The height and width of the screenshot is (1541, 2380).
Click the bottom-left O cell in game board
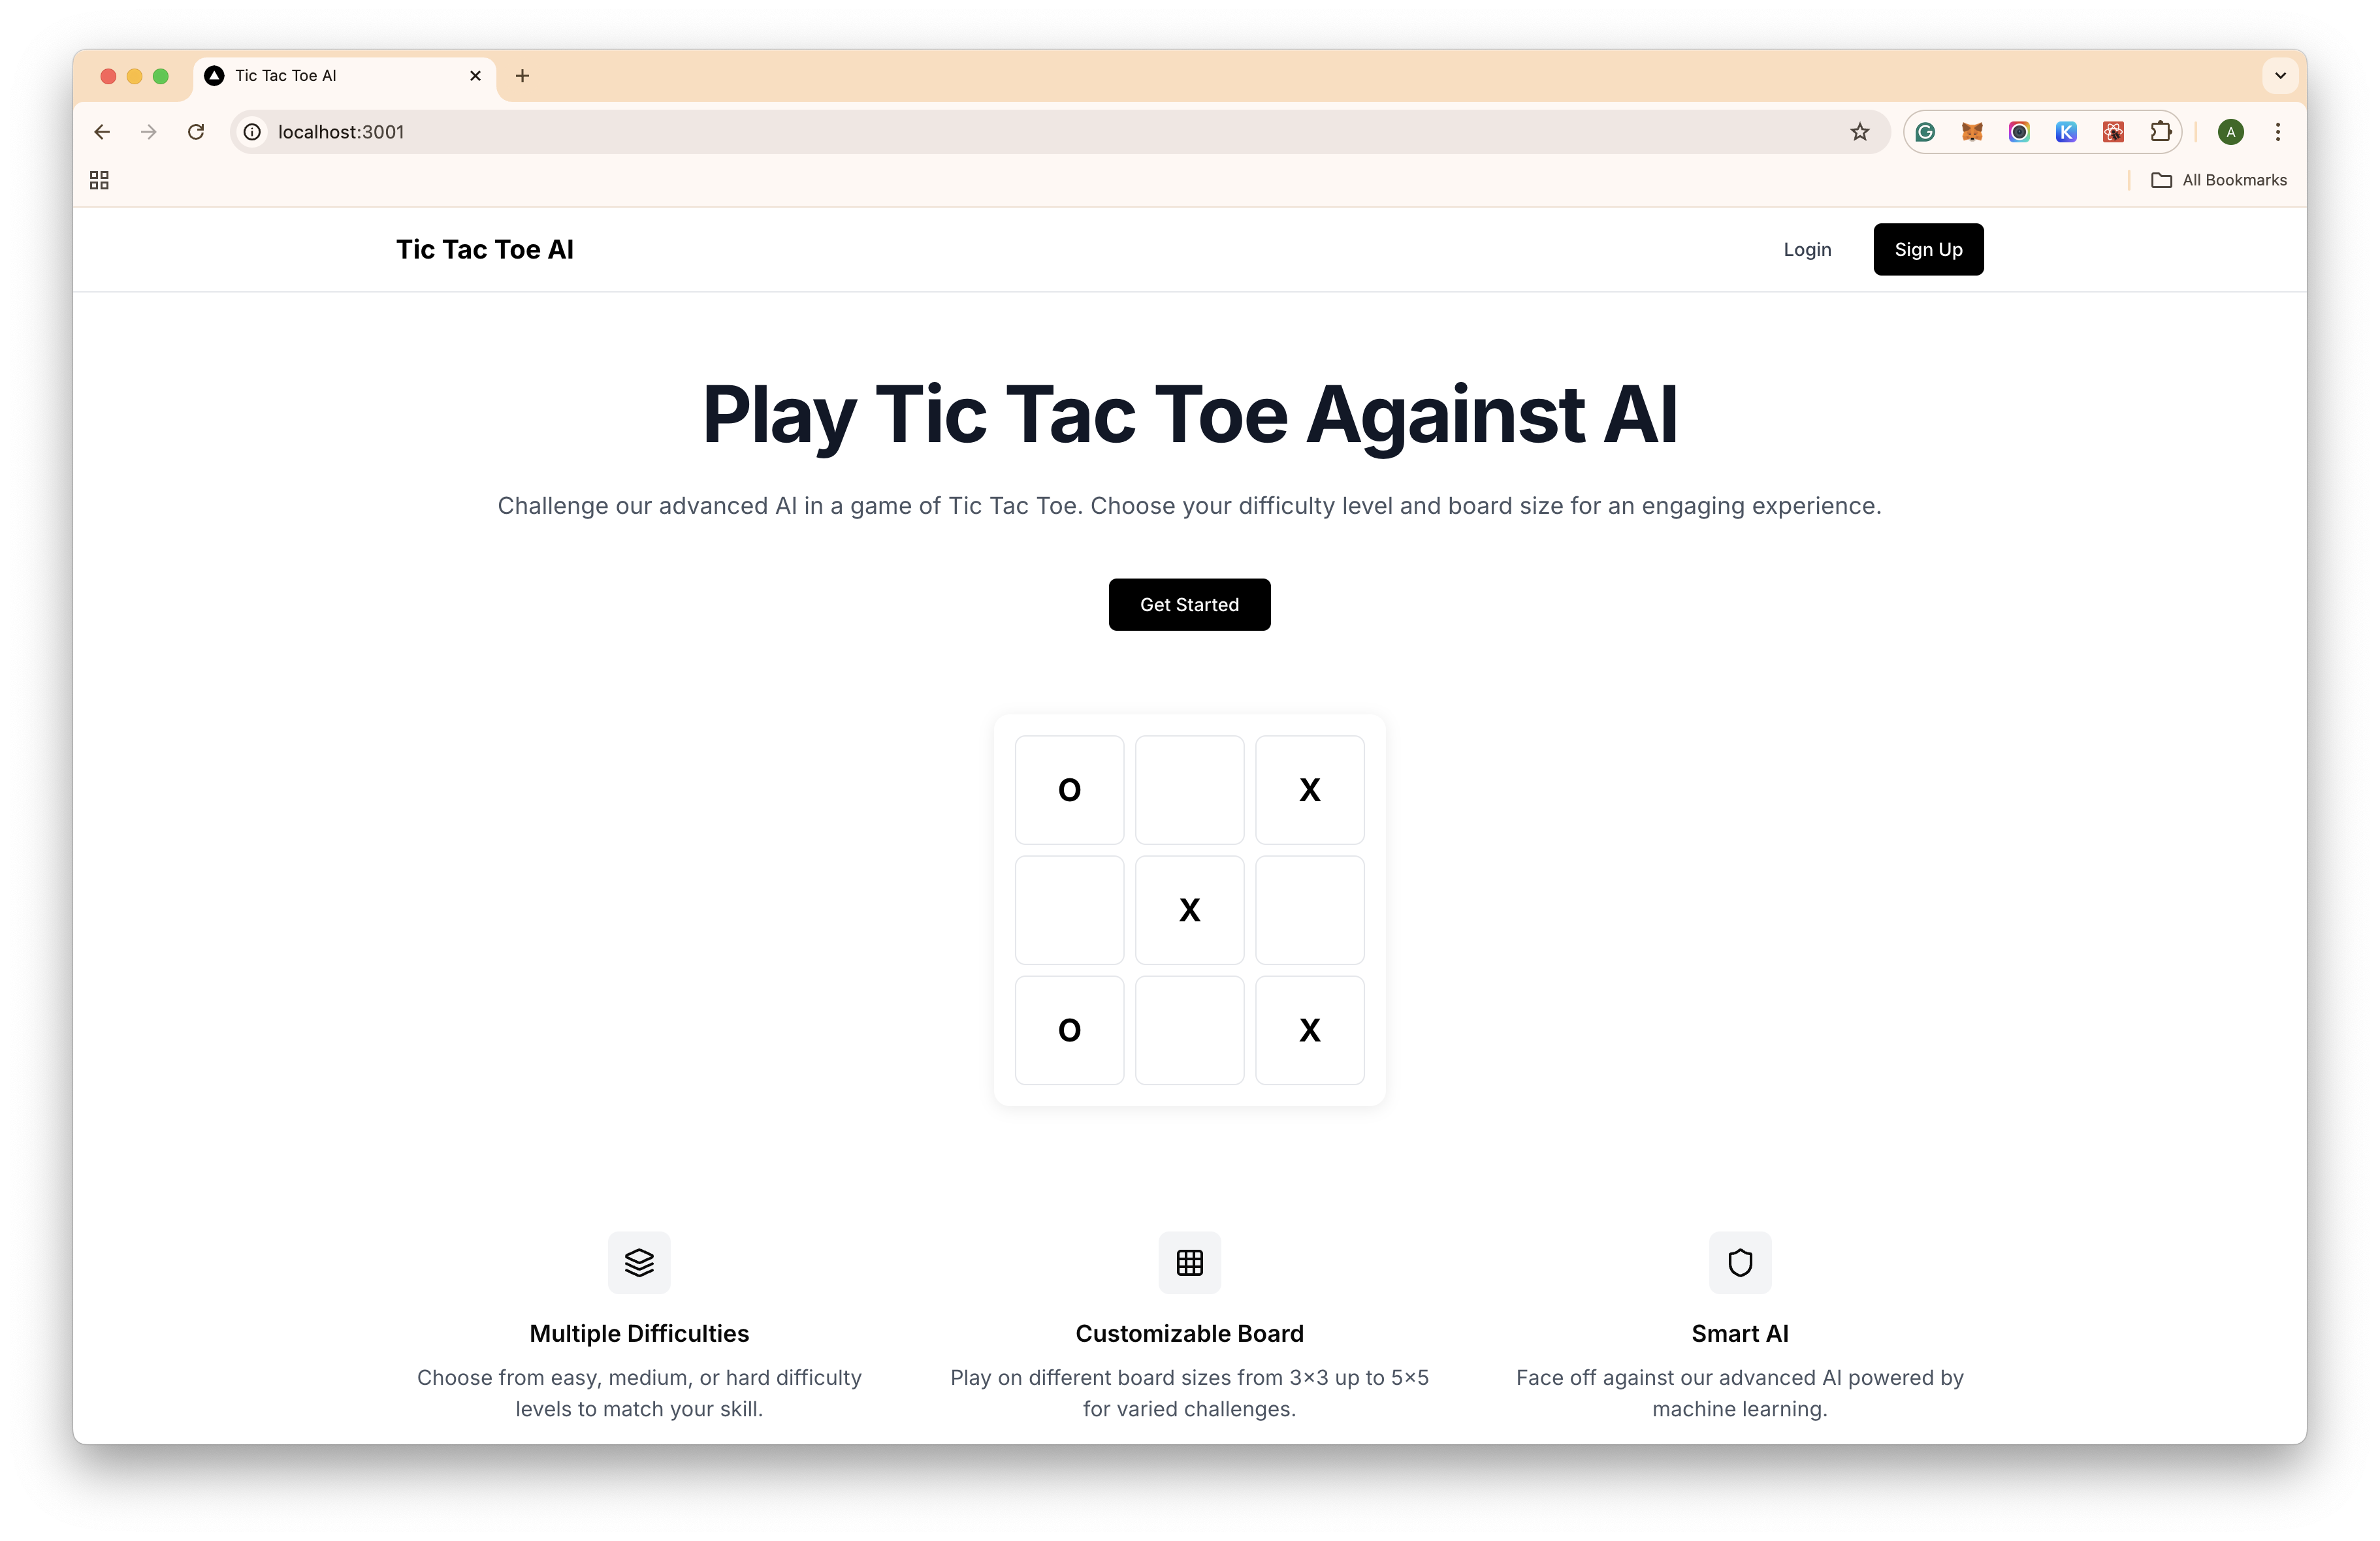1070,1030
